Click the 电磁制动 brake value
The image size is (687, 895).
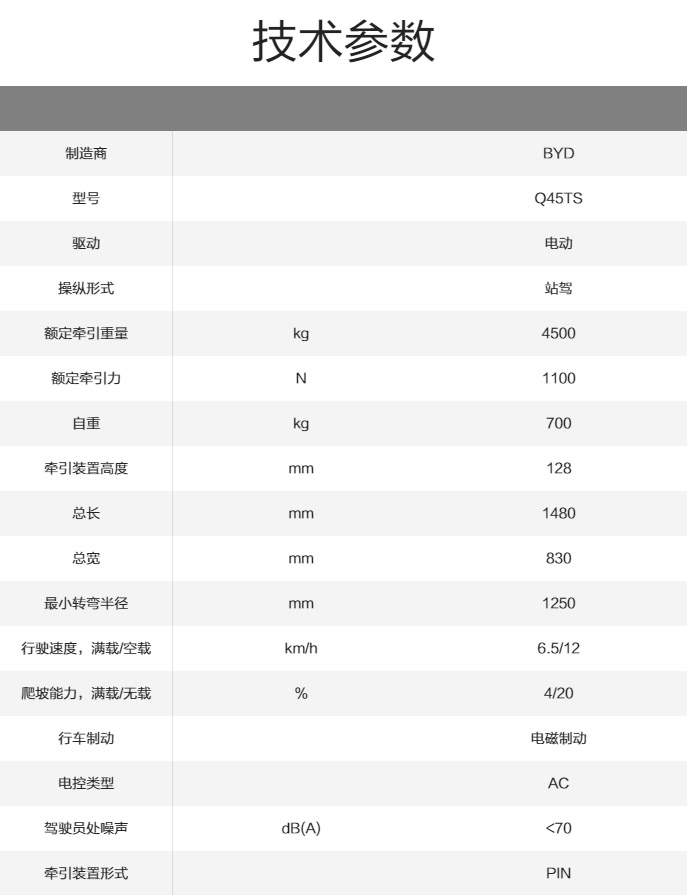pos(558,739)
